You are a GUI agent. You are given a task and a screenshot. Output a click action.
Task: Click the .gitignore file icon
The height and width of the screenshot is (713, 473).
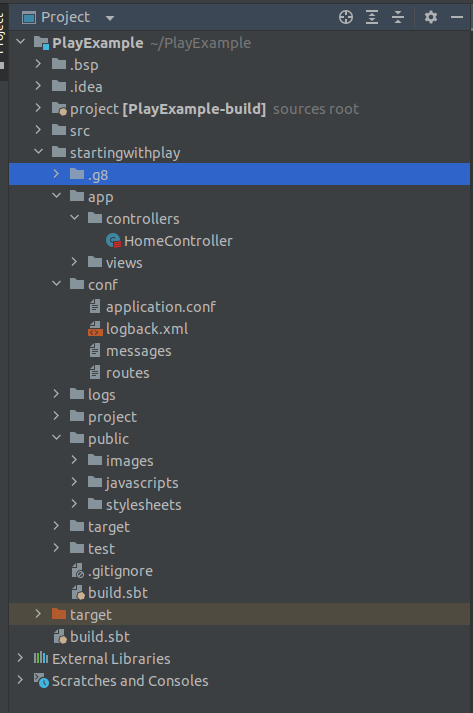77,571
